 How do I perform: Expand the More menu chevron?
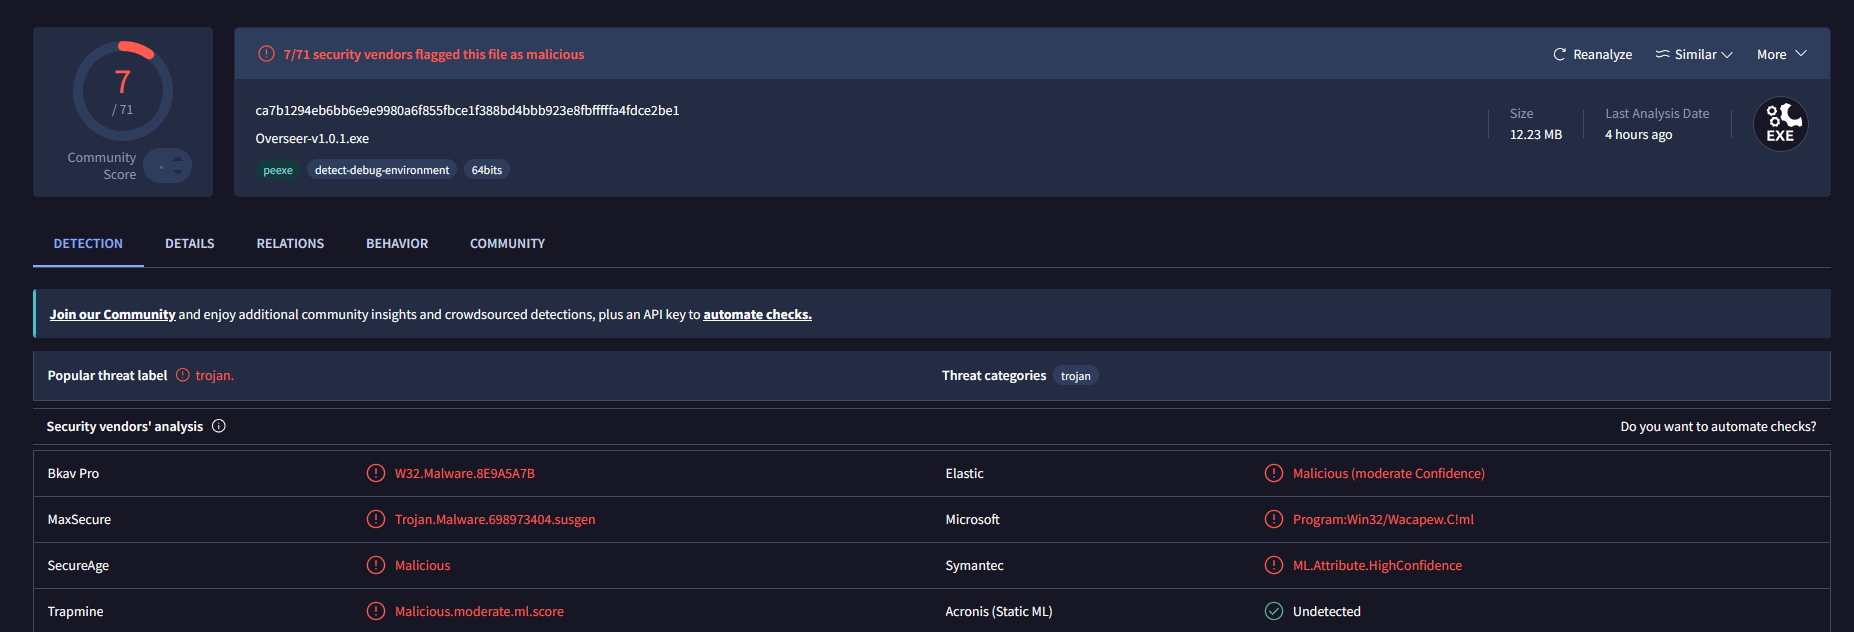[x=1801, y=54]
